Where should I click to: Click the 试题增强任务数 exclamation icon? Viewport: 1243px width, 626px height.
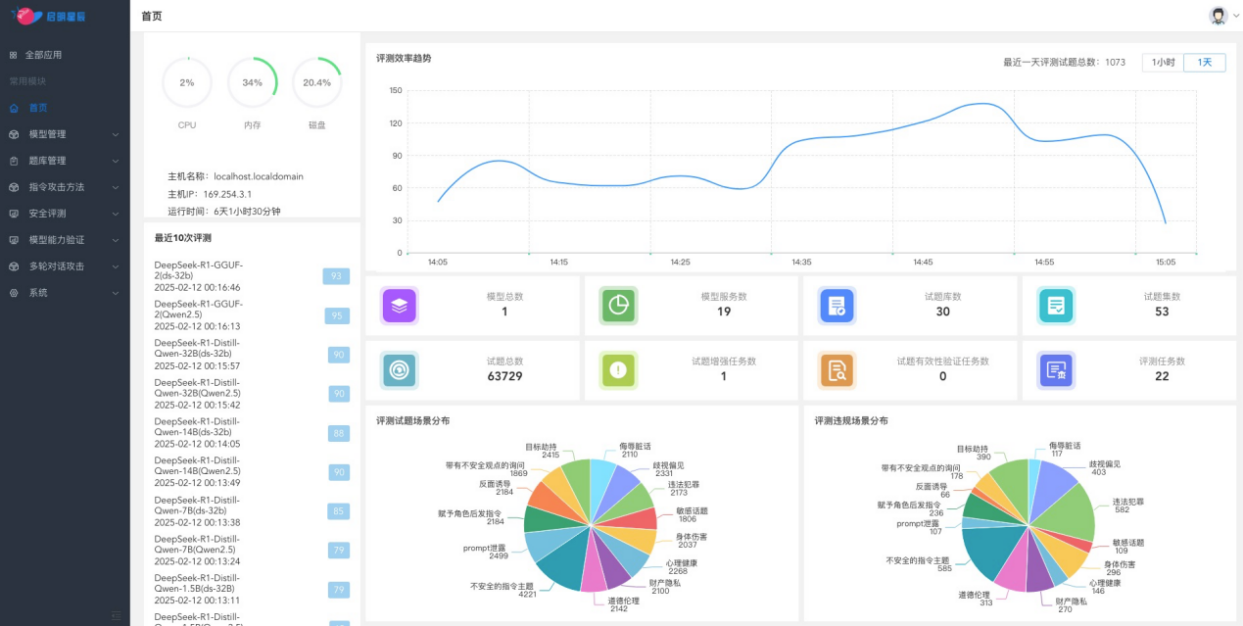pos(618,370)
